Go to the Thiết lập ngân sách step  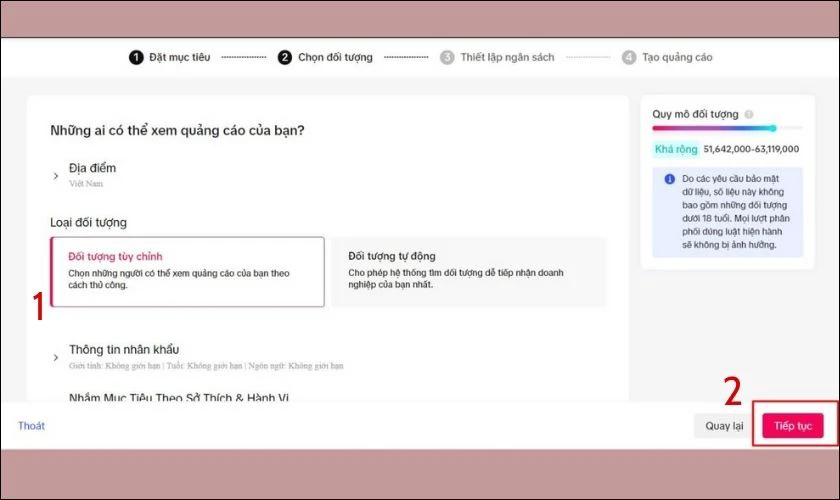click(507, 57)
